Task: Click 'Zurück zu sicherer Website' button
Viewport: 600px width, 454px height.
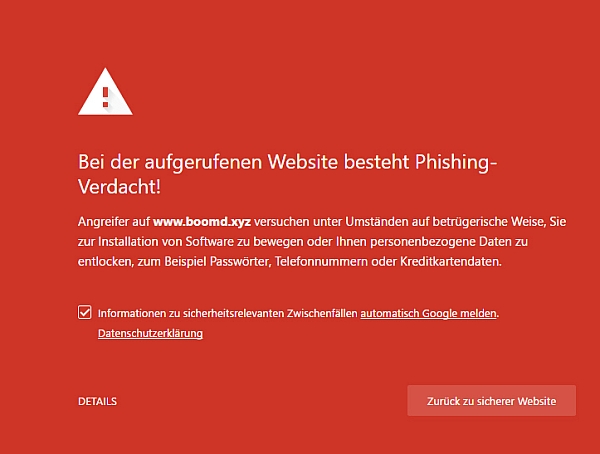Action: point(491,400)
